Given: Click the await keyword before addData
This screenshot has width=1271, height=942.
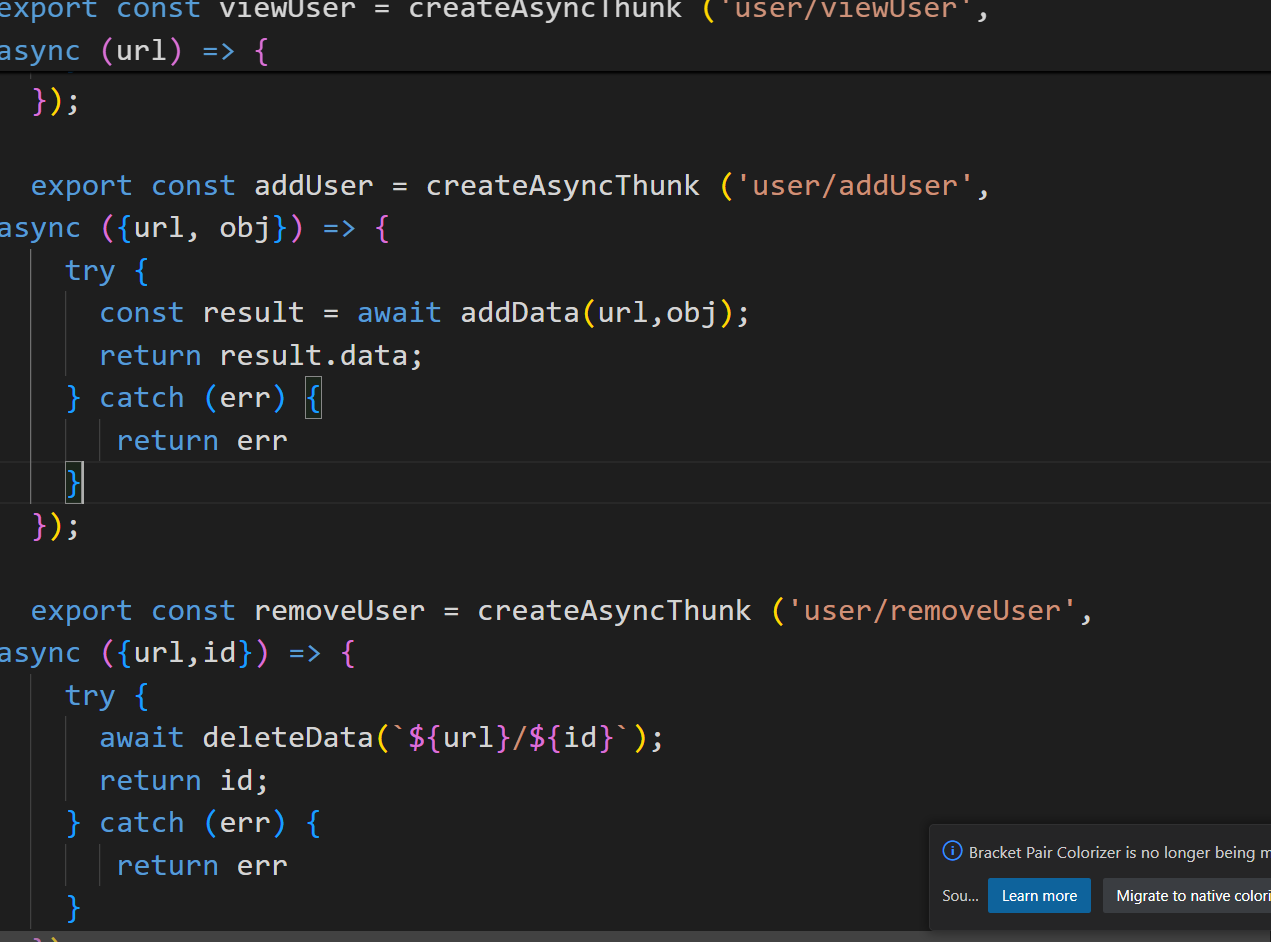Looking at the screenshot, I should click(399, 313).
